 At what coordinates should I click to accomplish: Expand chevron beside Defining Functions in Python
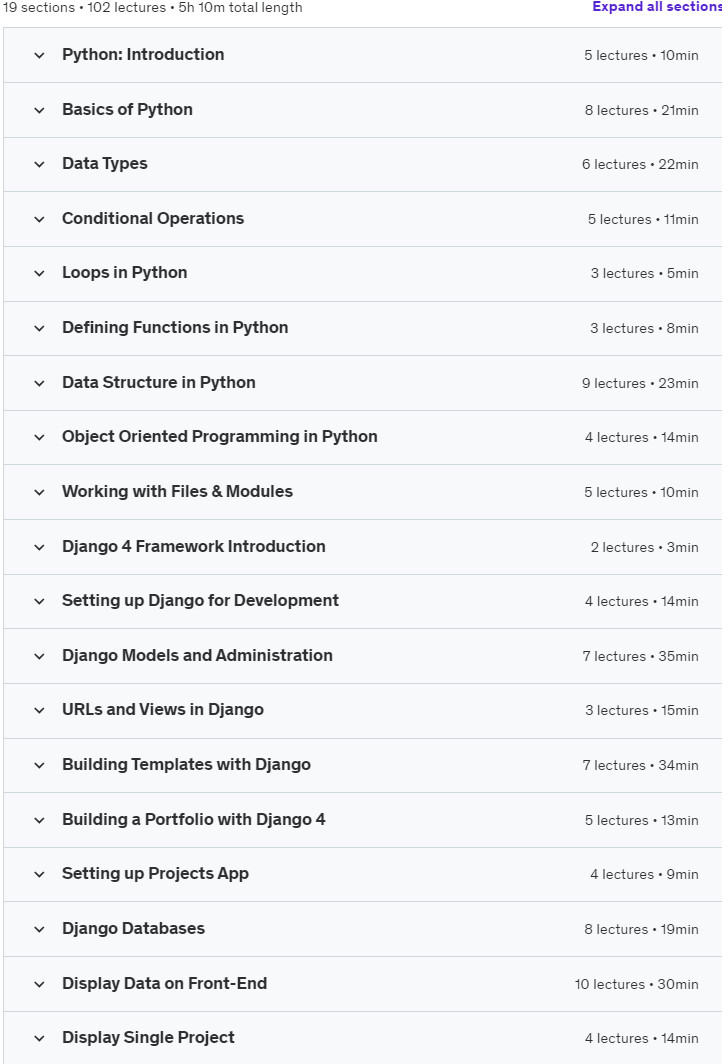coord(39,328)
